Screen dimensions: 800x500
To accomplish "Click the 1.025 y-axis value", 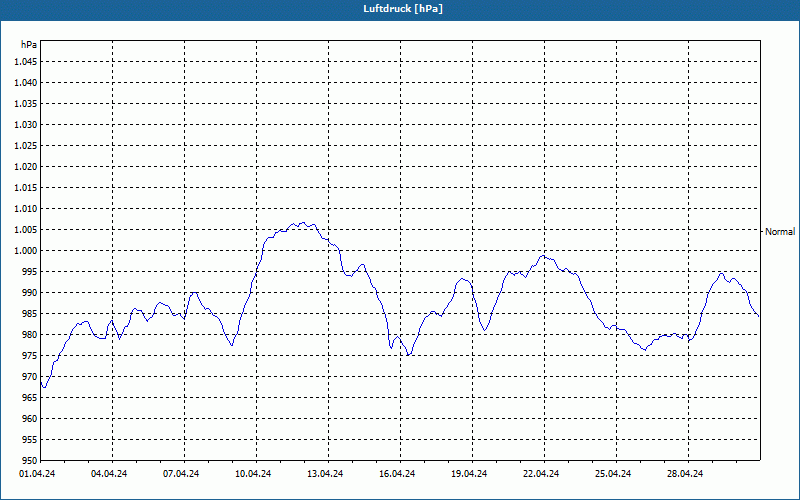I will click(x=26, y=145).
